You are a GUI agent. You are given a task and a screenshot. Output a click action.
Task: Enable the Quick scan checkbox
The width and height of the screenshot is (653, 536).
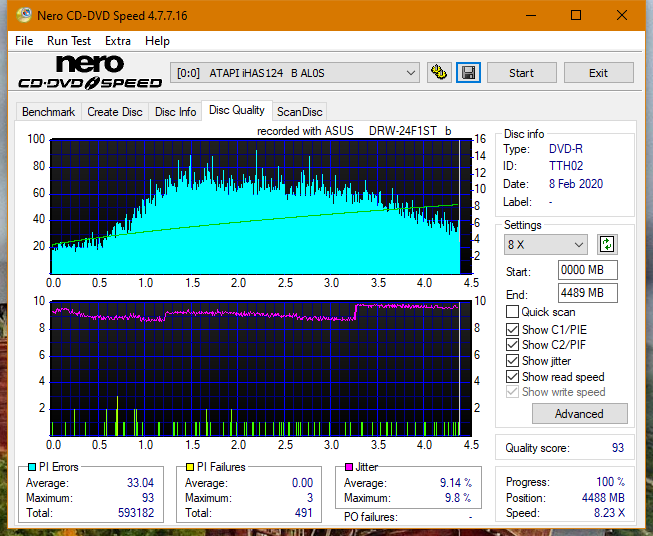click(512, 312)
